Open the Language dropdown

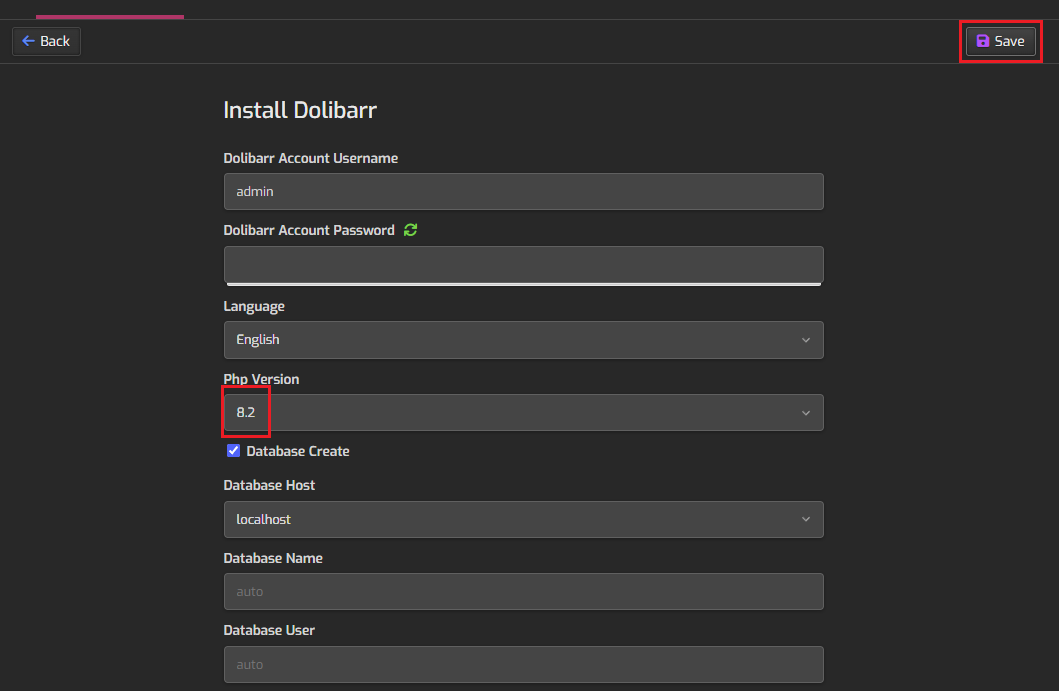click(x=523, y=340)
